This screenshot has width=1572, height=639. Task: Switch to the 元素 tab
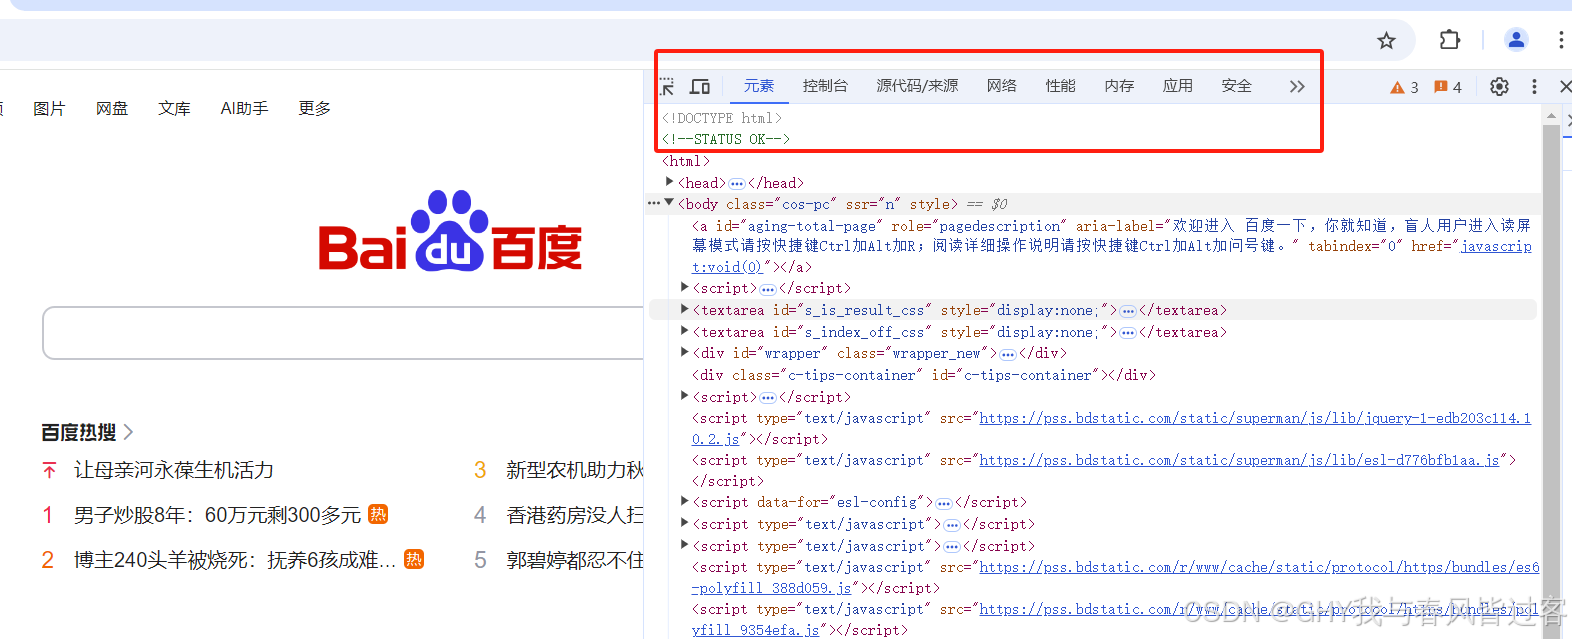759,86
